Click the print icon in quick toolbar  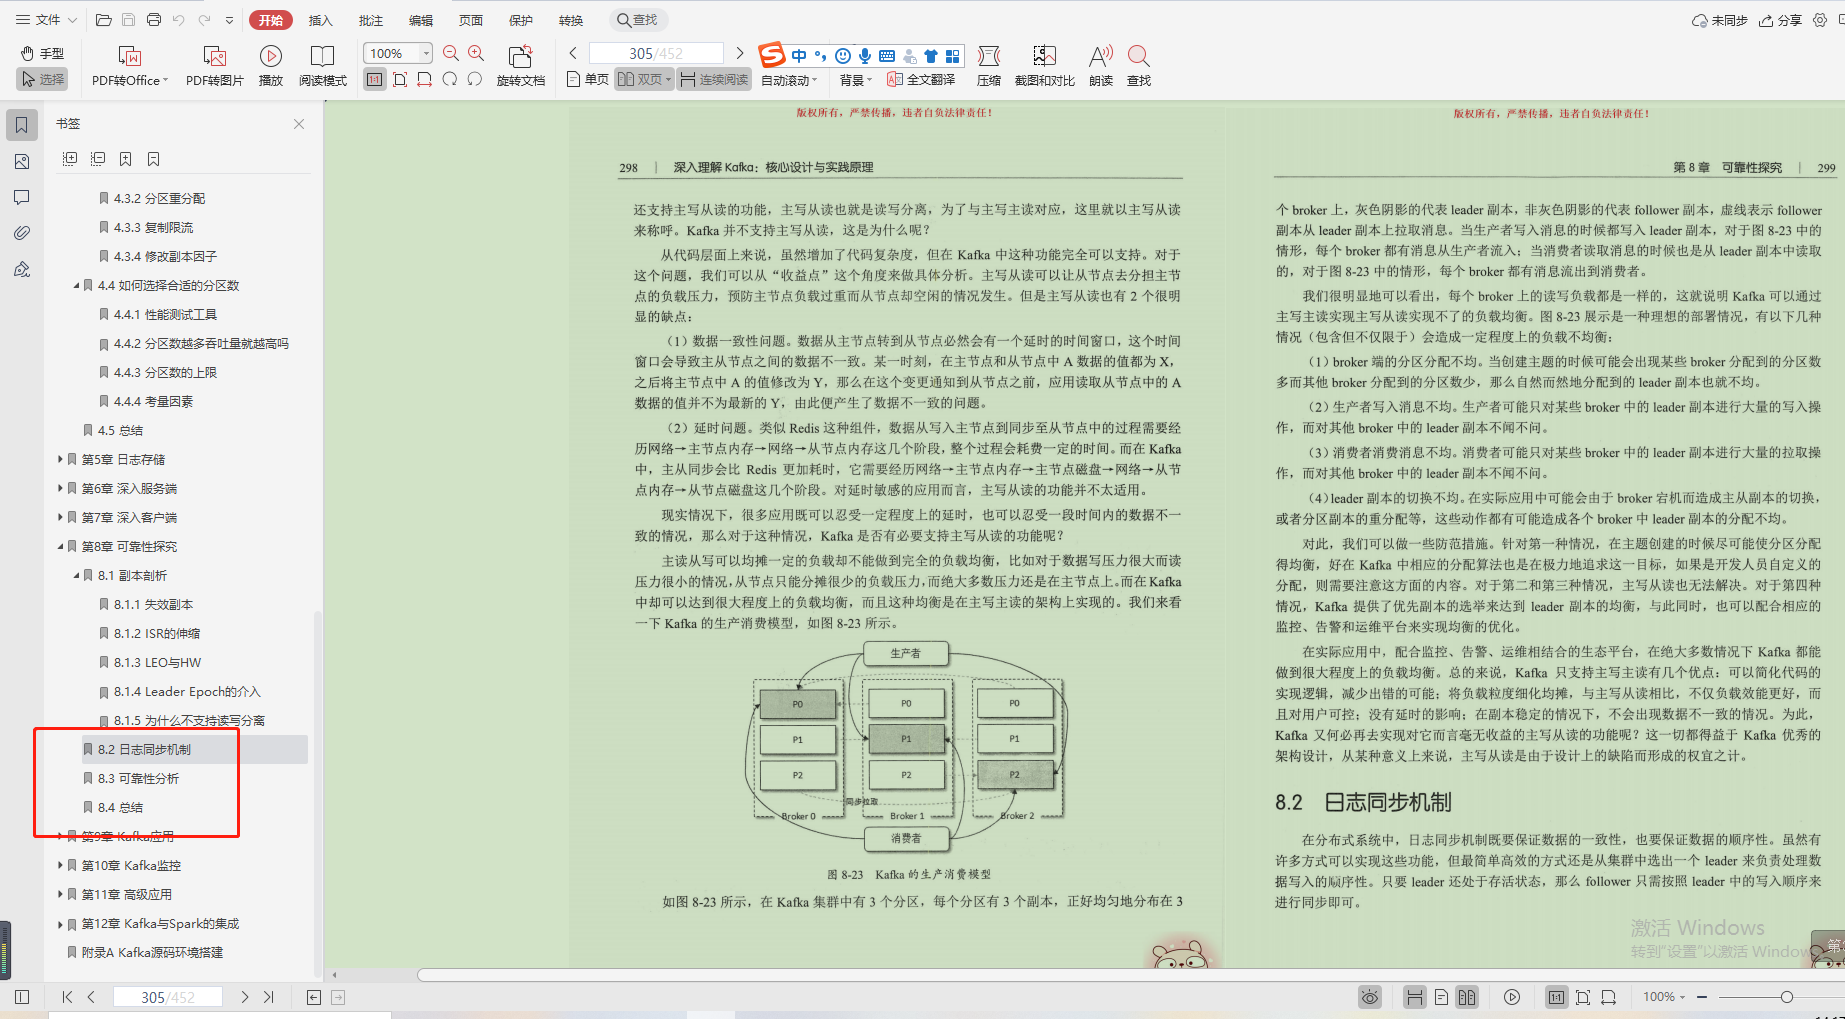(153, 20)
